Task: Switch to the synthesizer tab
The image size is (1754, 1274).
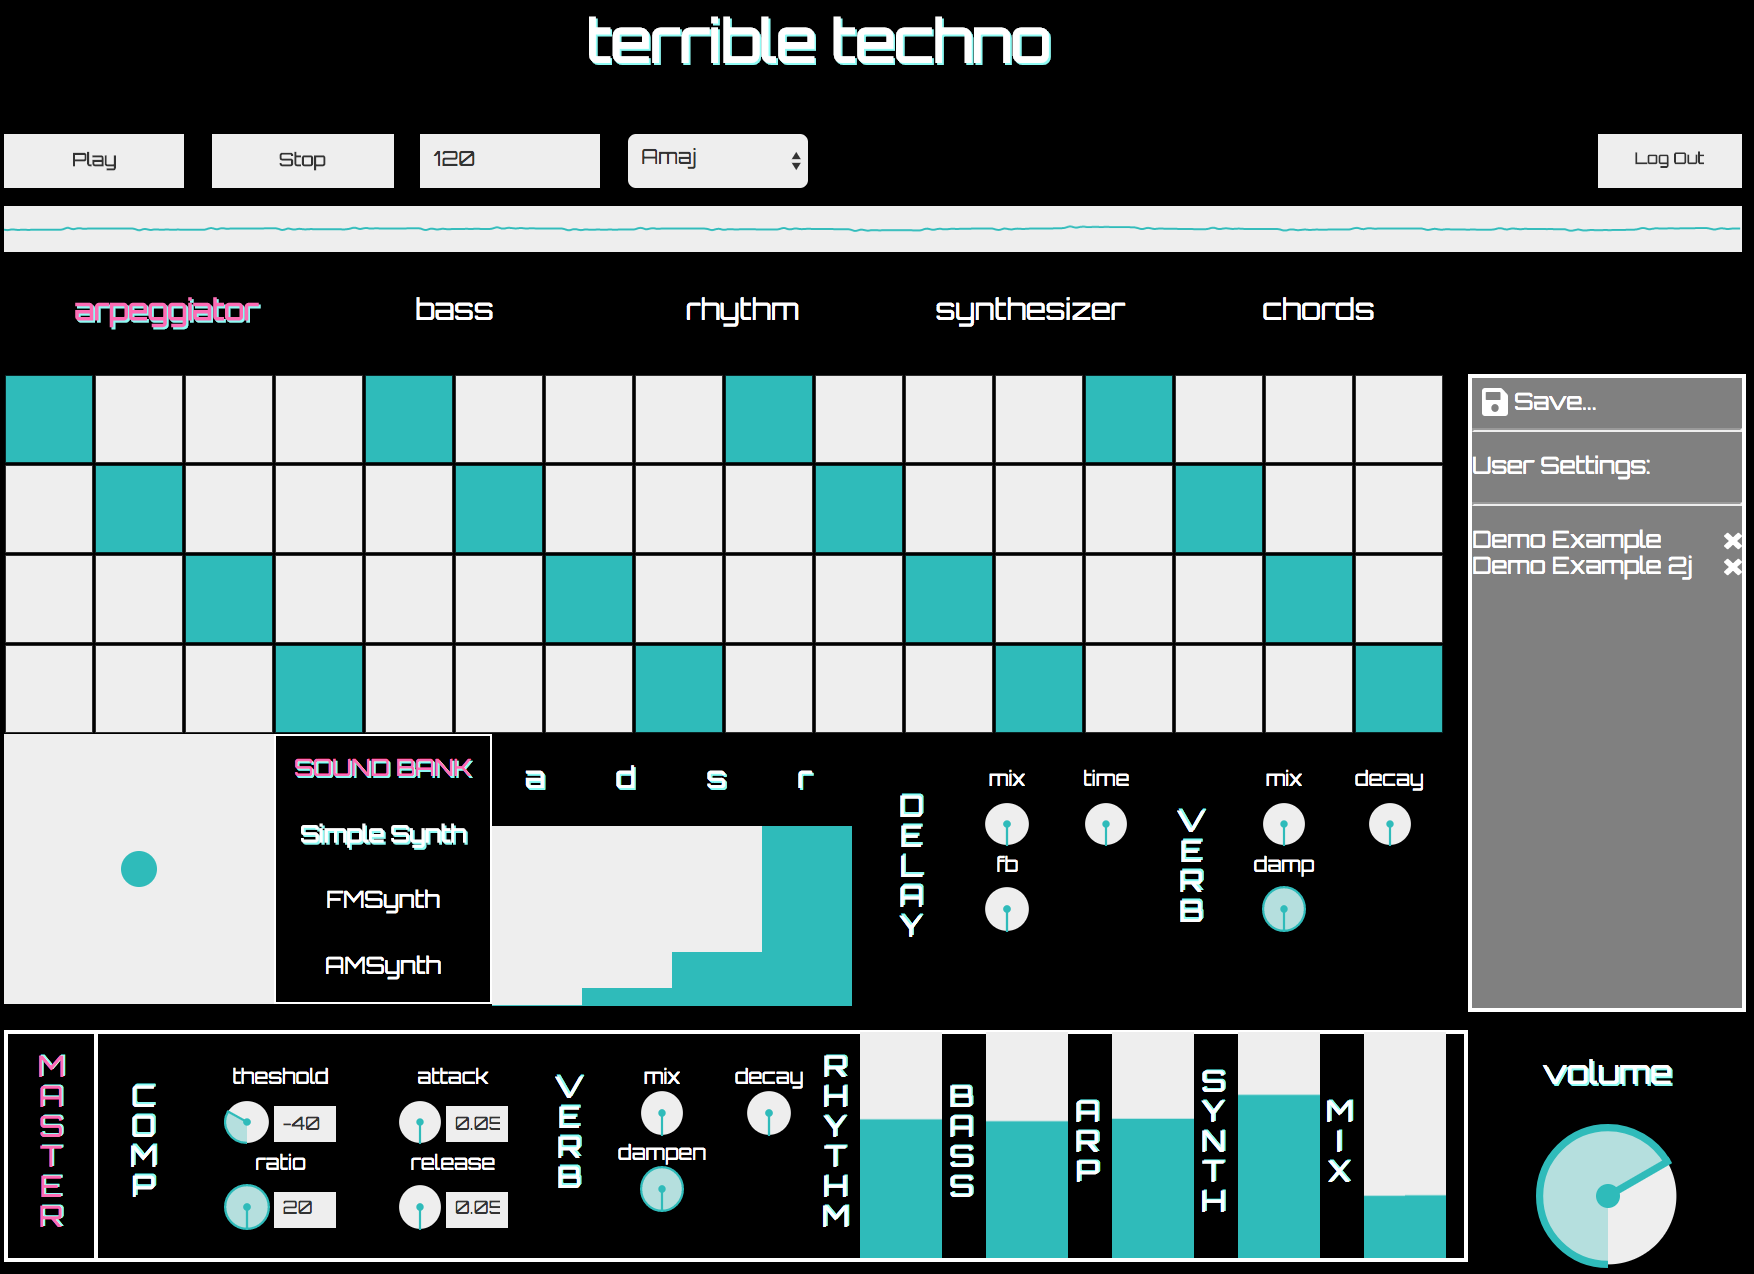Action: (1030, 311)
